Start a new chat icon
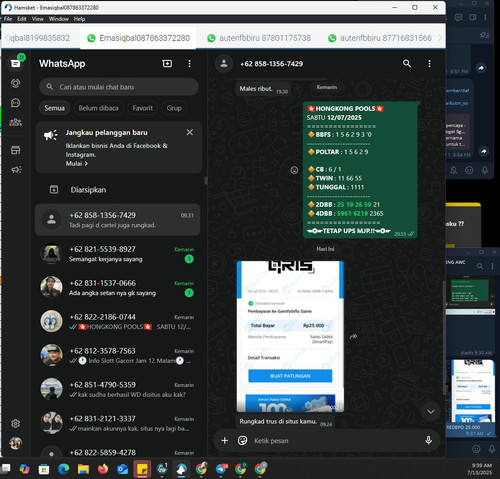 (x=167, y=63)
